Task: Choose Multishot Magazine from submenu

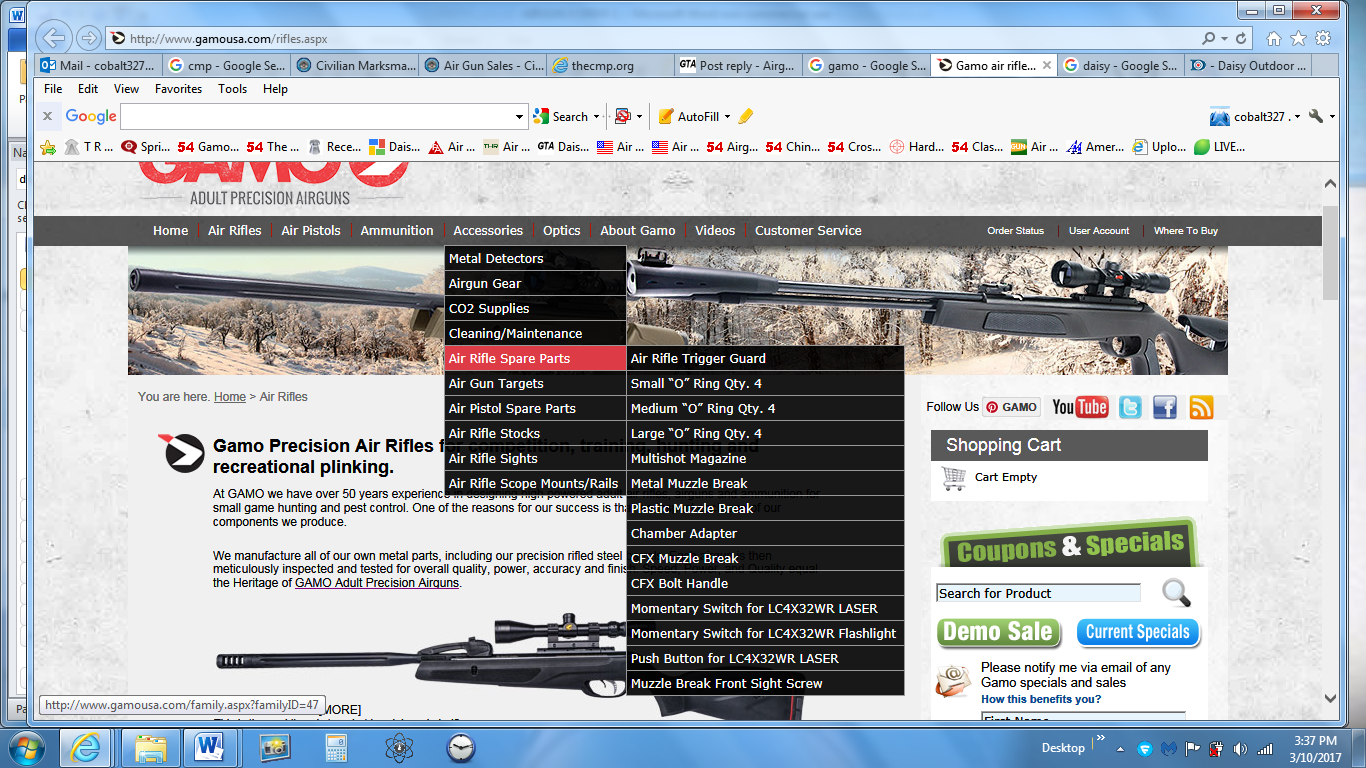Action: pyautogui.click(x=766, y=458)
